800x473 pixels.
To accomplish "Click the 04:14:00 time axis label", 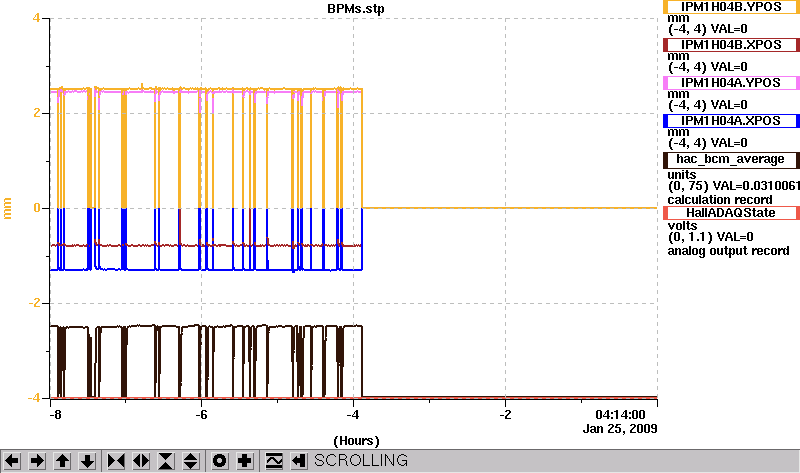I will pyautogui.click(x=620, y=415).
